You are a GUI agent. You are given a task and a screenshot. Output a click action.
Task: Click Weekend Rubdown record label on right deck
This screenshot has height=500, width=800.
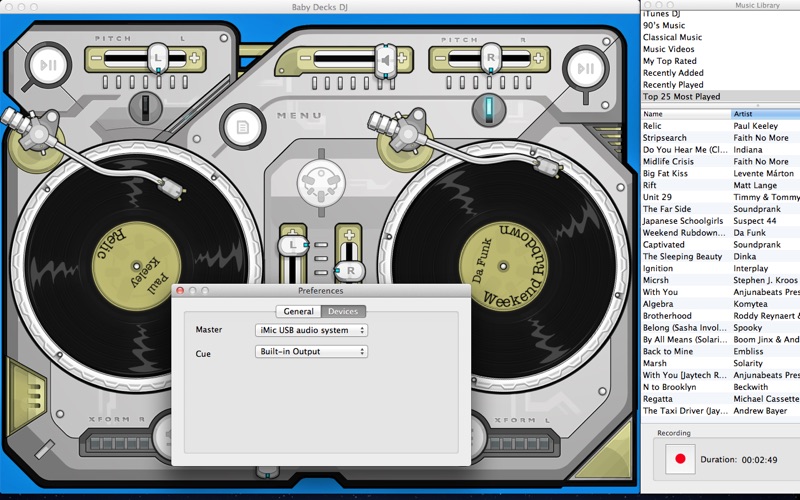pos(503,266)
